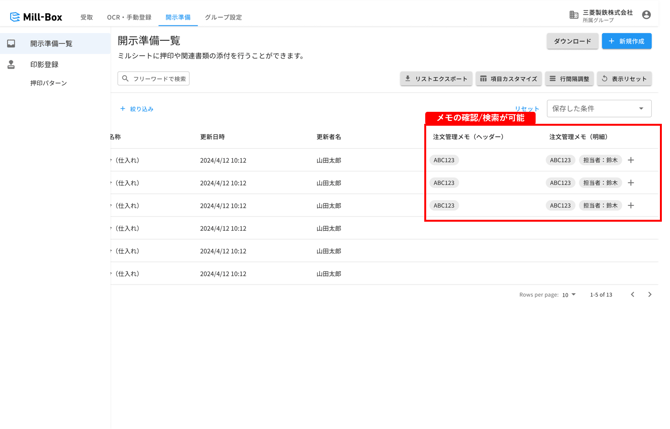Switch to the OCR・手動登録 tab

[129, 18]
